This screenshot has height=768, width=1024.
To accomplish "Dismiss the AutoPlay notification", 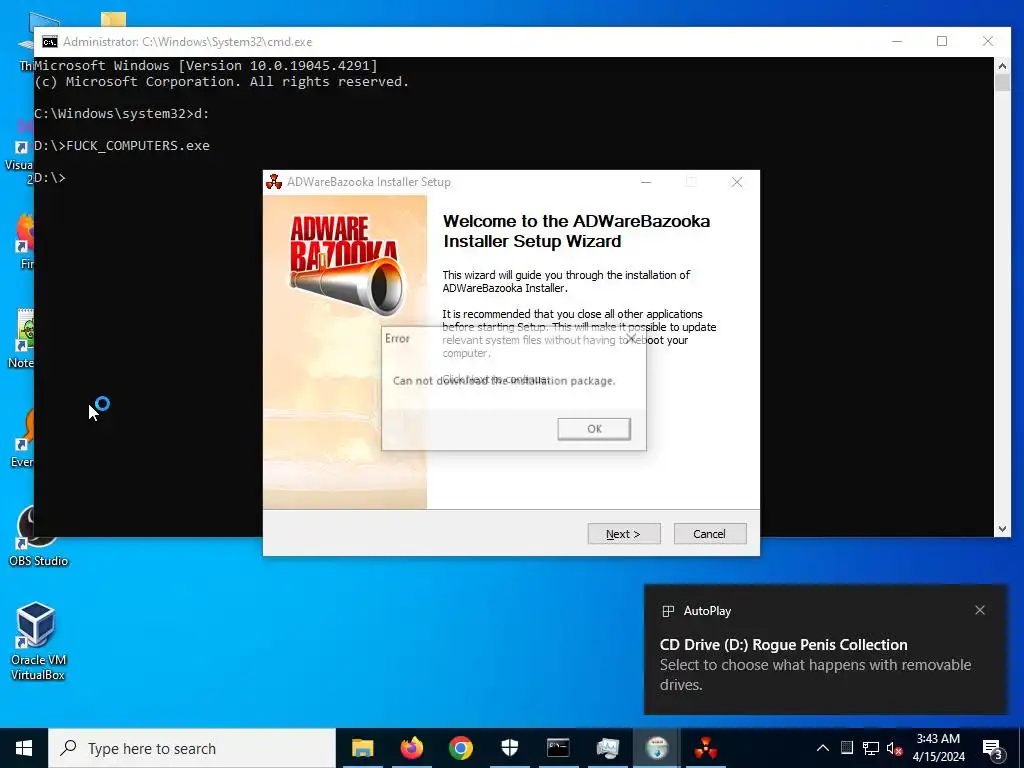I will click(980, 610).
